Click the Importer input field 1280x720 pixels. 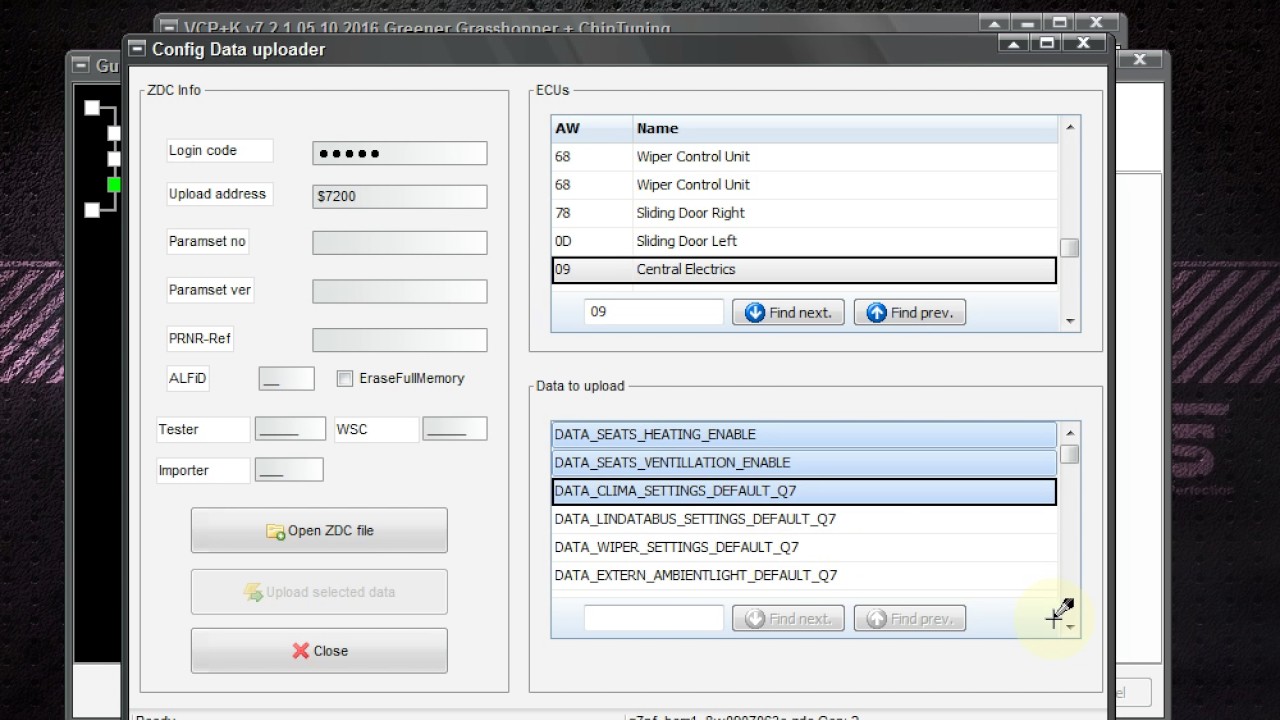tap(289, 470)
